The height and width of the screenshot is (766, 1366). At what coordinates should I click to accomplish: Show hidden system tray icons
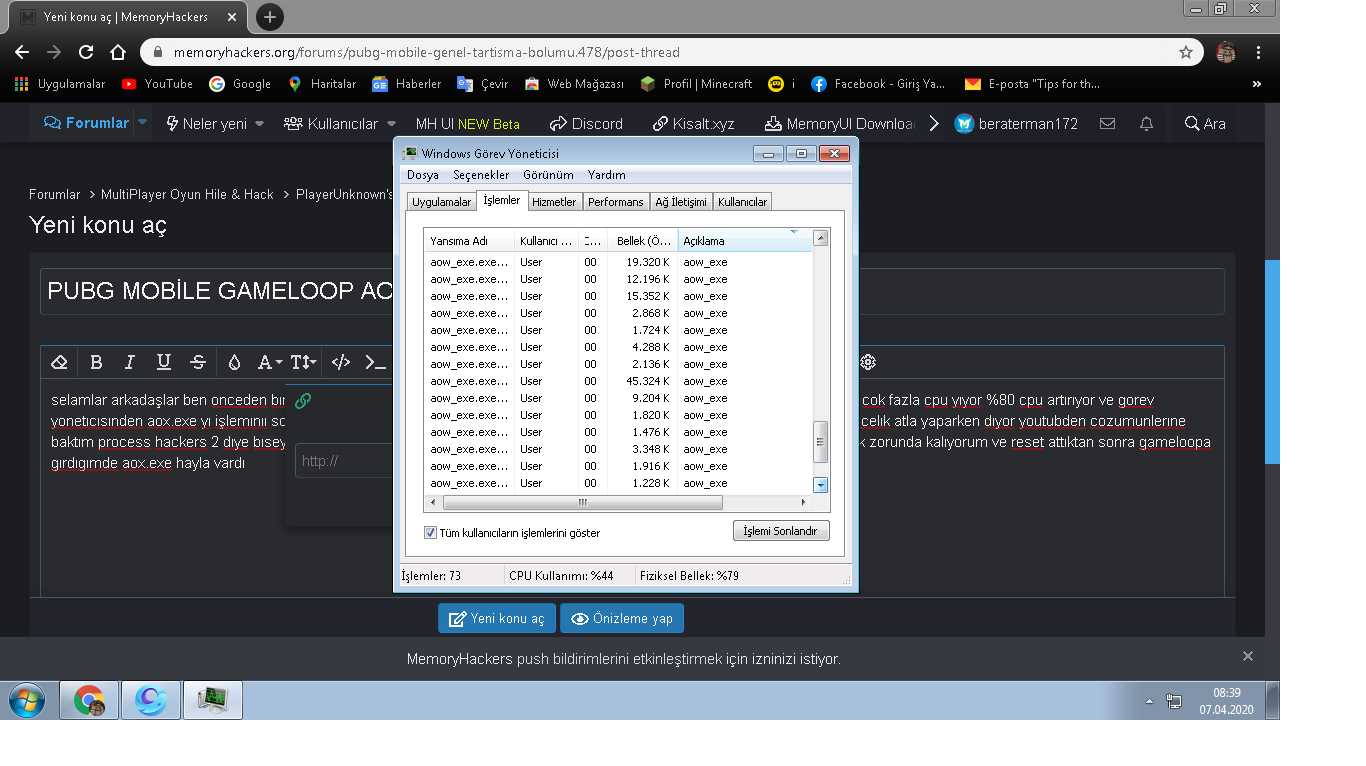(x=1149, y=701)
